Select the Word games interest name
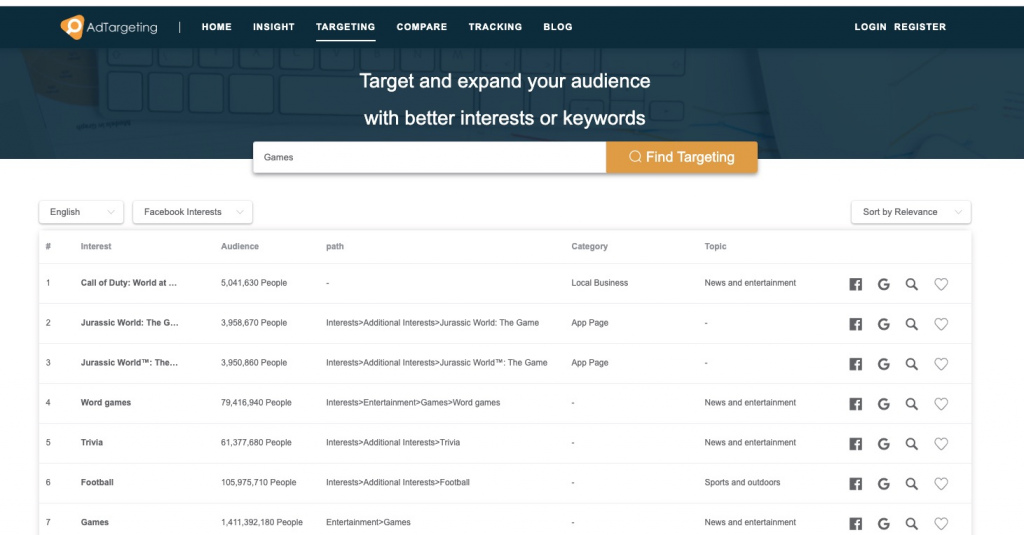This screenshot has height=535, width=1024. [106, 402]
